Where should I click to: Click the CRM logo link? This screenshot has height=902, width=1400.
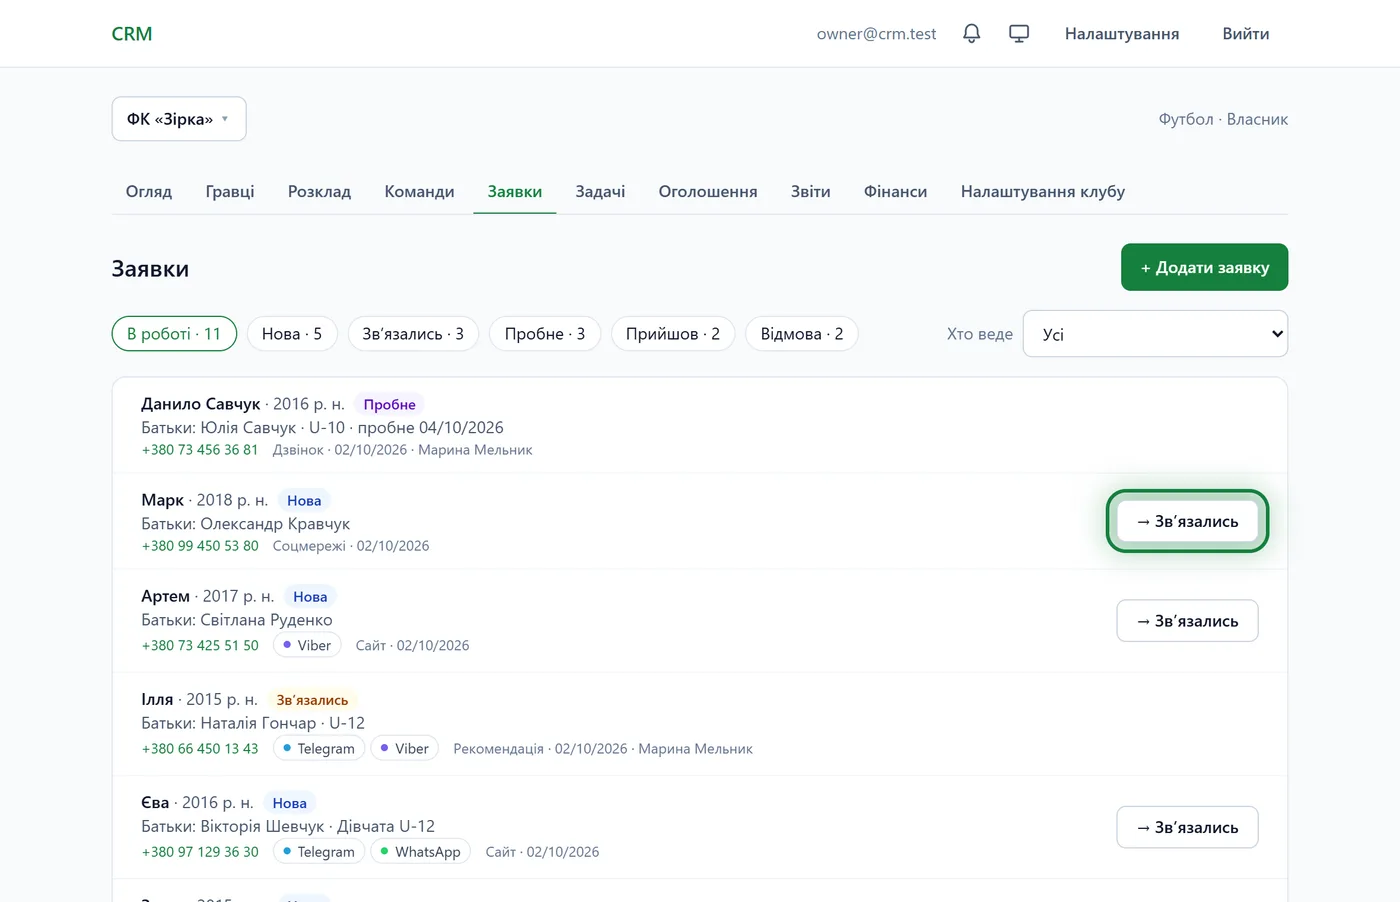click(132, 34)
